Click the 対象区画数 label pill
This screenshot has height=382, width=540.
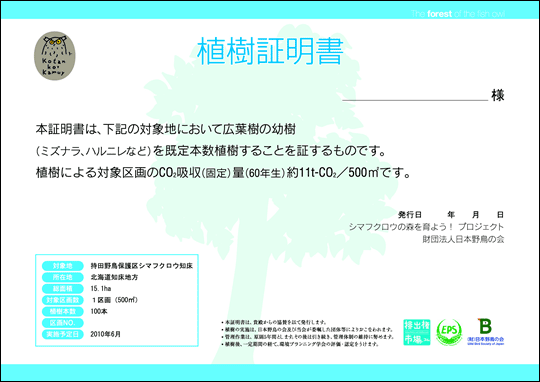pyautogui.click(x=63, y=300)
